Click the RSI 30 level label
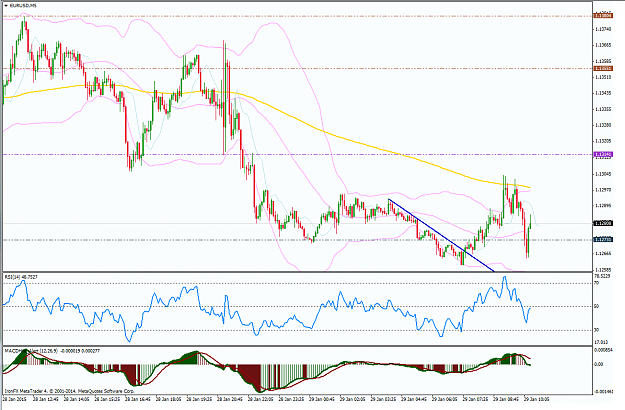Viewport: 625px width, 410px height. pyautogui.click(x=597, y=330)
